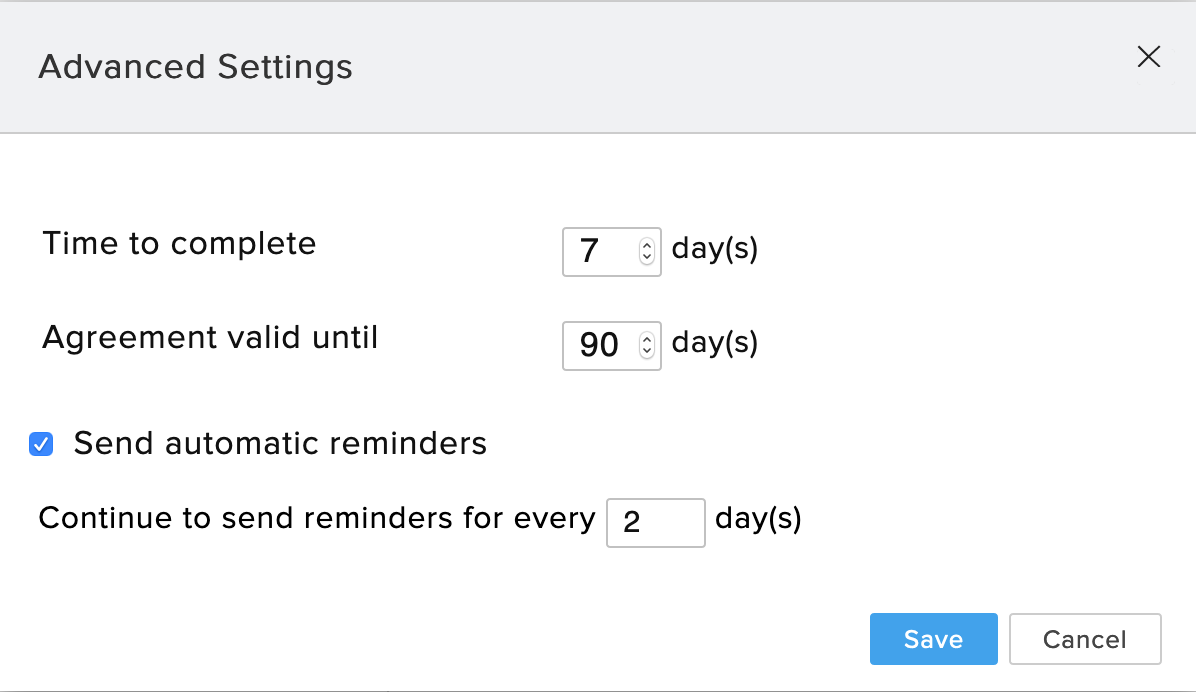1196x692 pixels.
Task: Increase Time to complete with up arrow
Action: (x=647, y=244)
